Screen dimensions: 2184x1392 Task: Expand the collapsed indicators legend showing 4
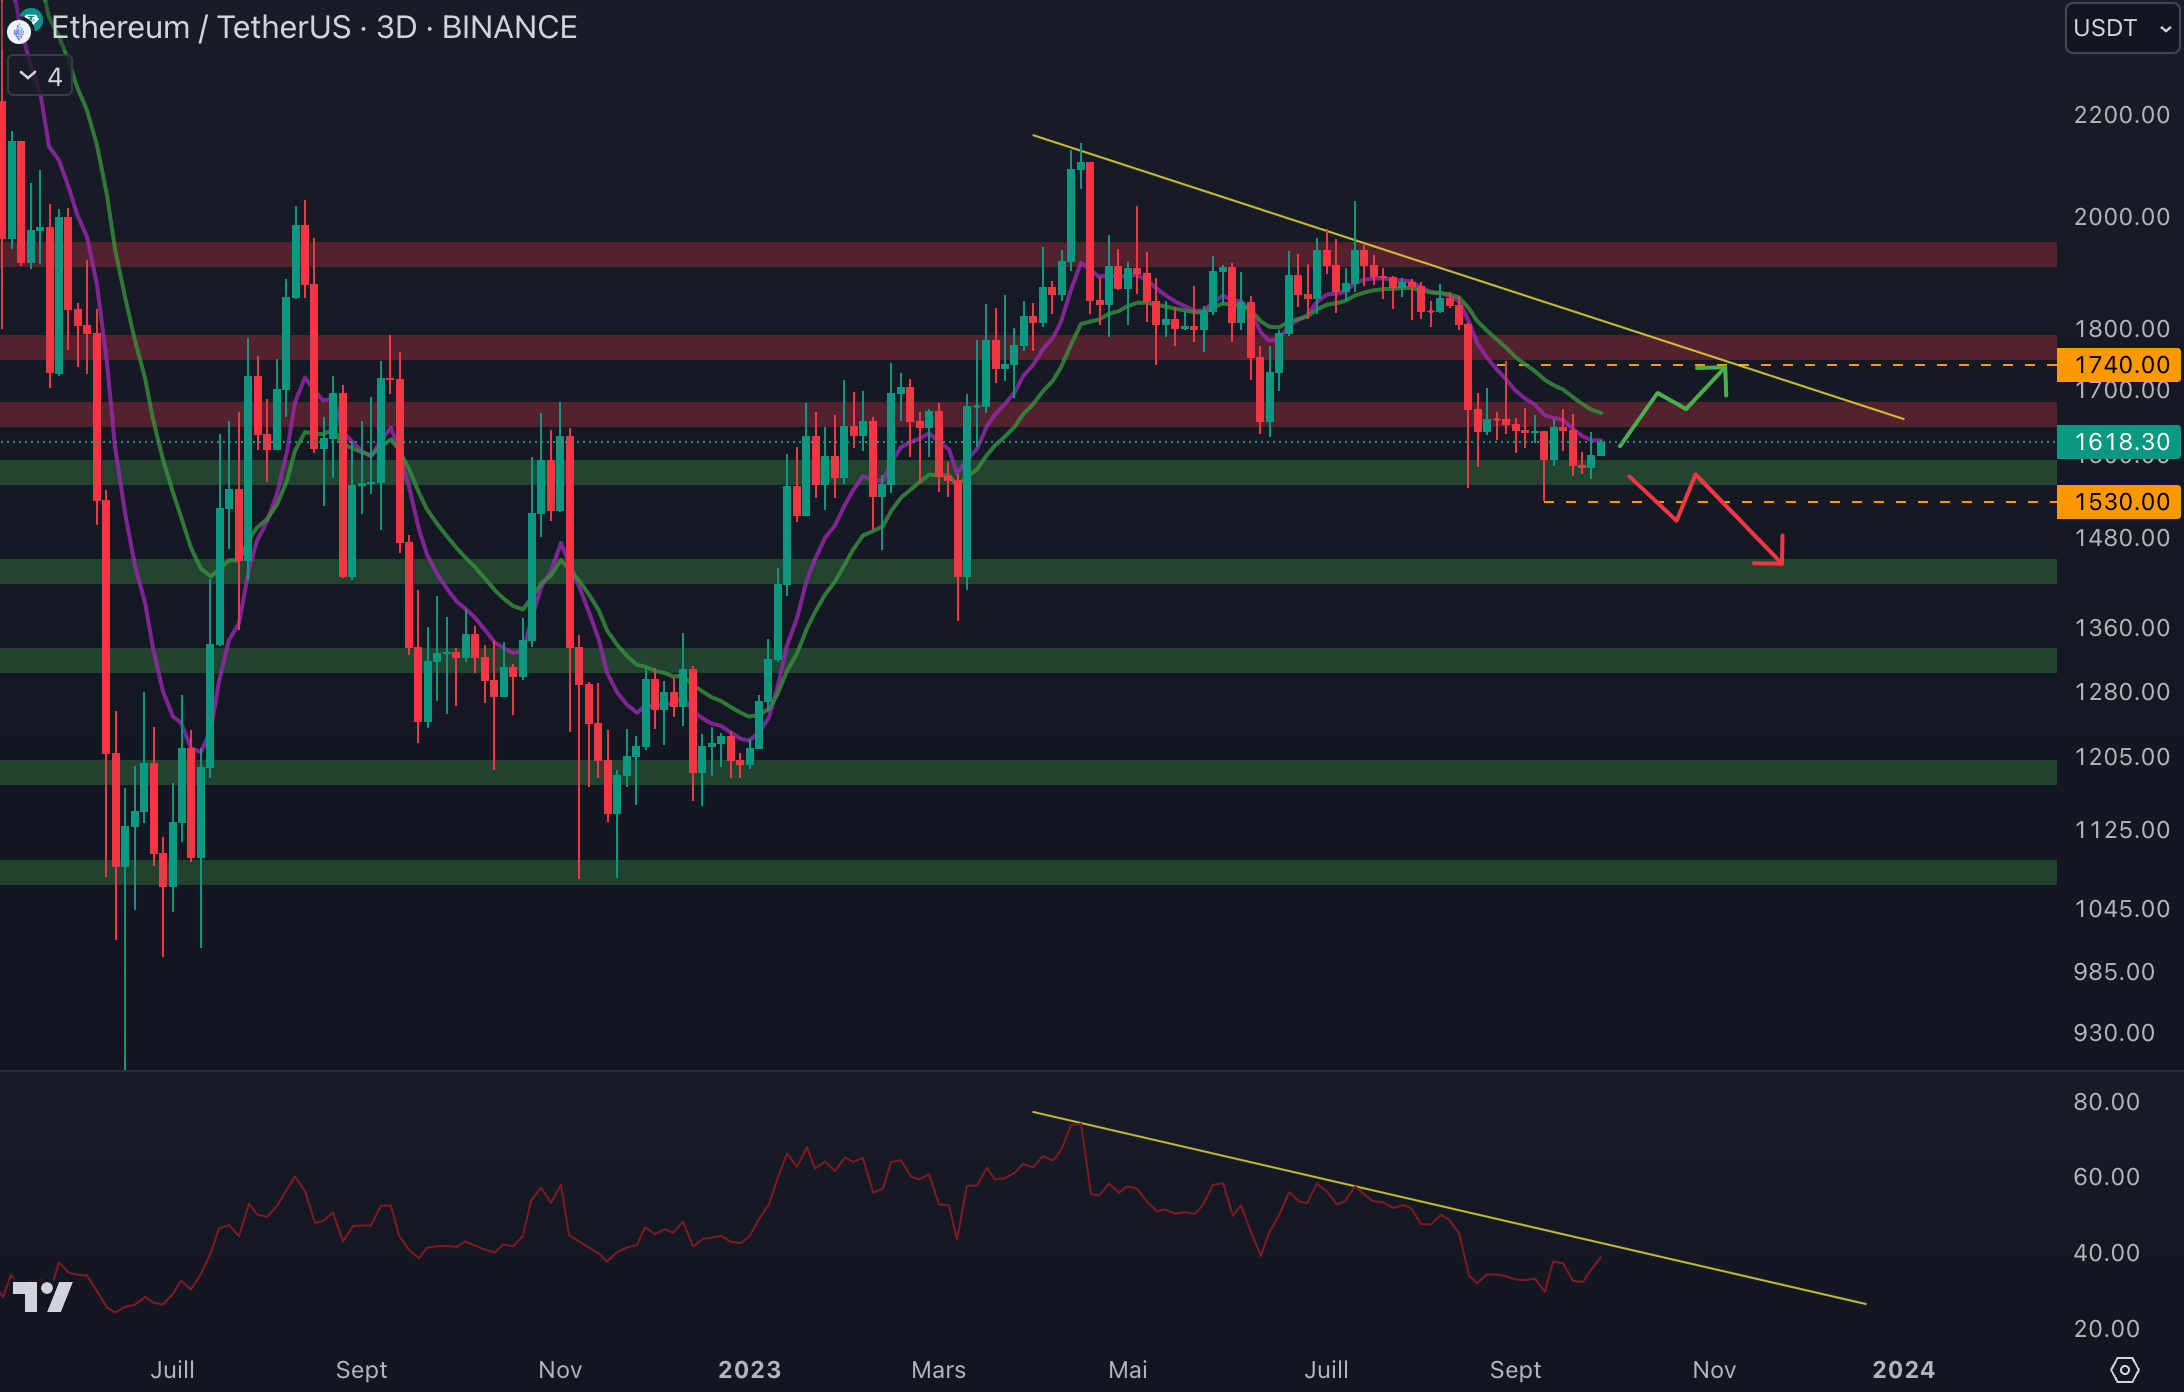[40, 77]
